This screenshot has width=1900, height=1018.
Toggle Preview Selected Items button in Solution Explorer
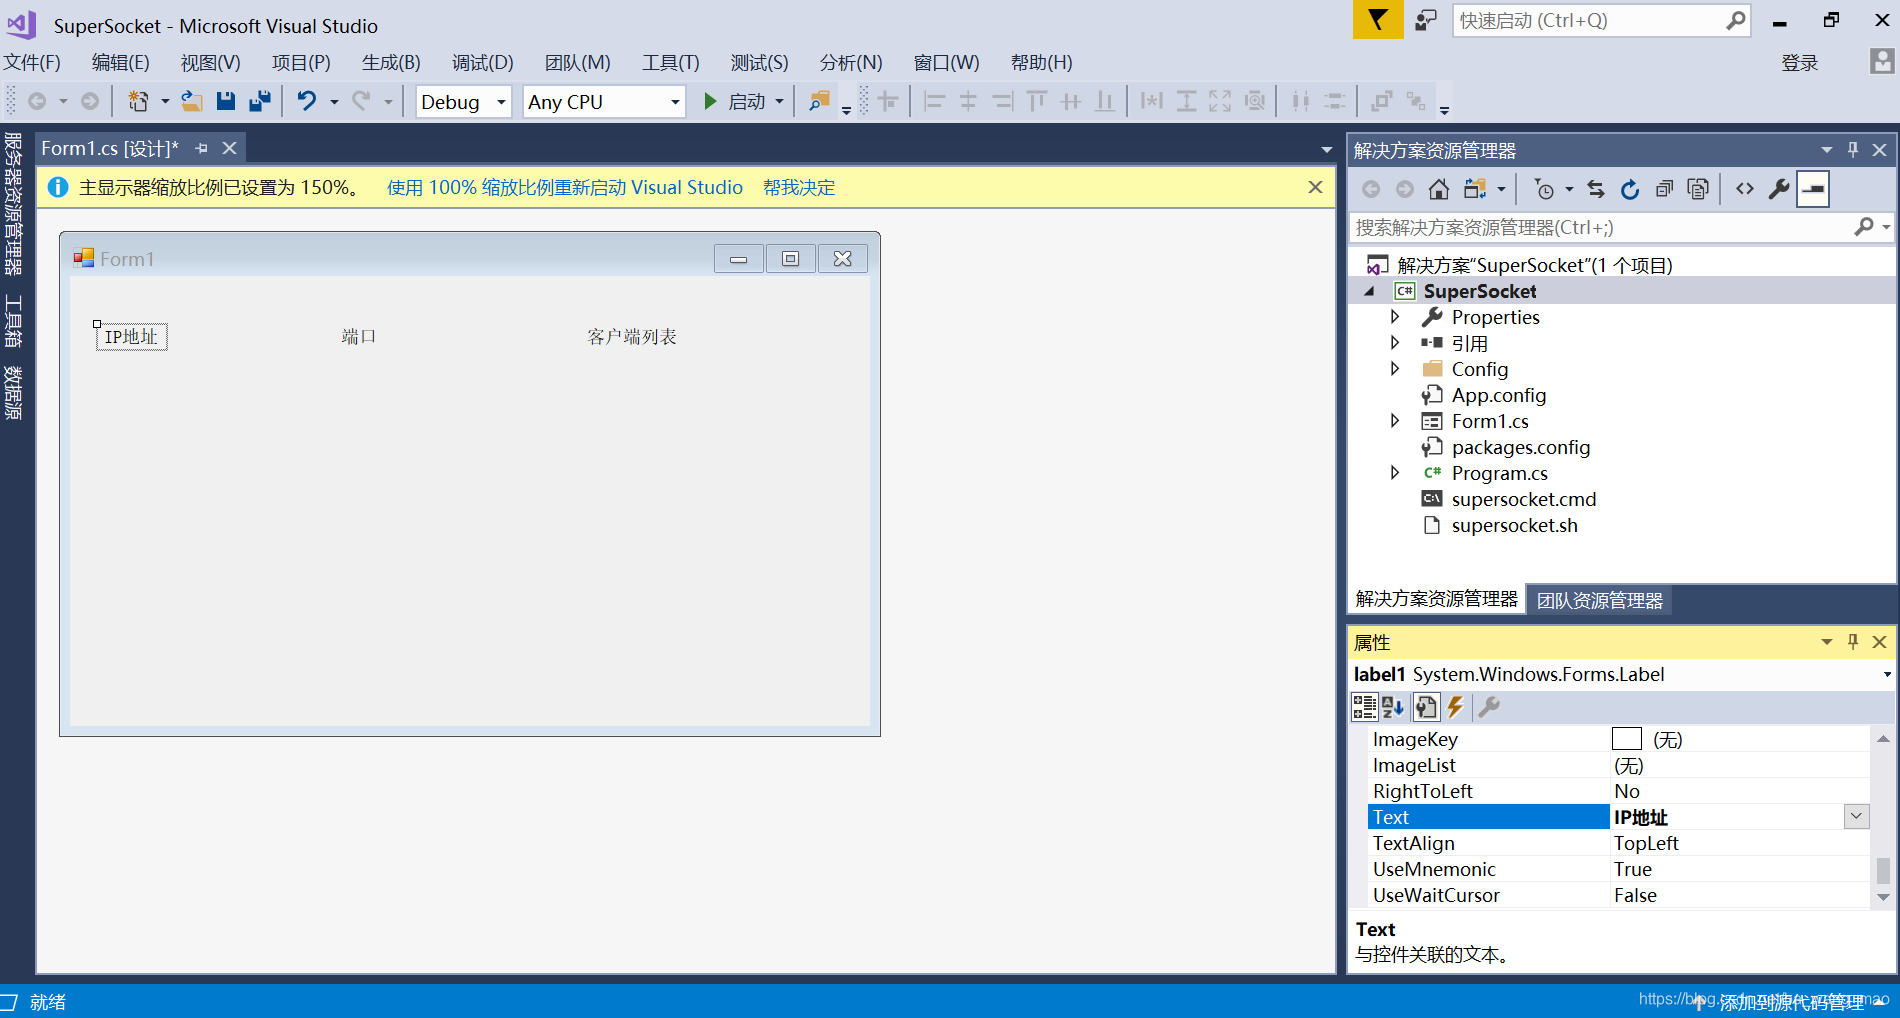pos(1813,189)
